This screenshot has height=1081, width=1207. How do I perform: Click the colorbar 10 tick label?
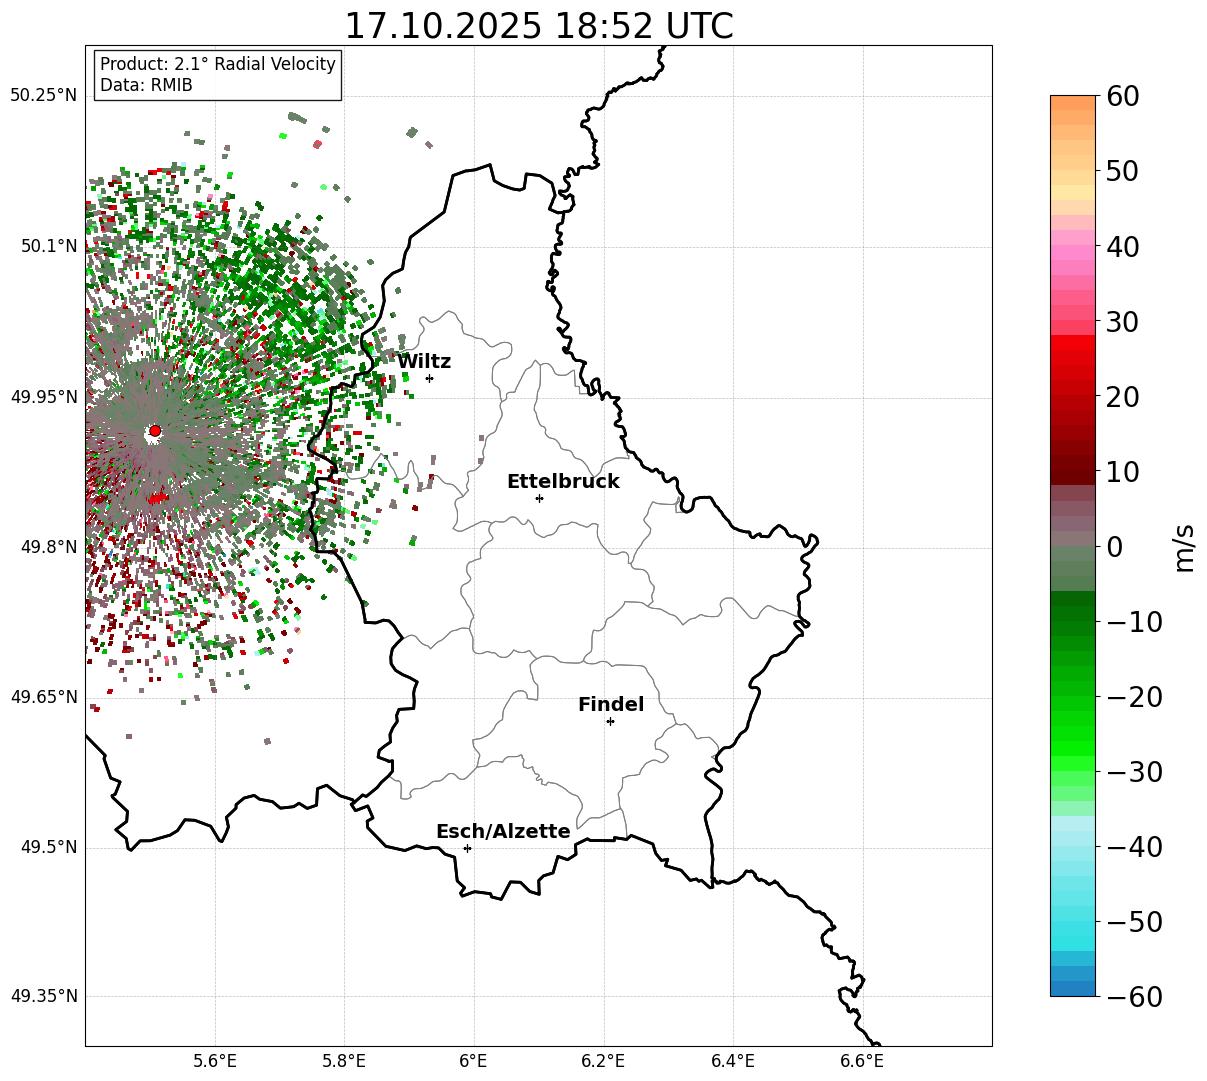(1120, 472)
